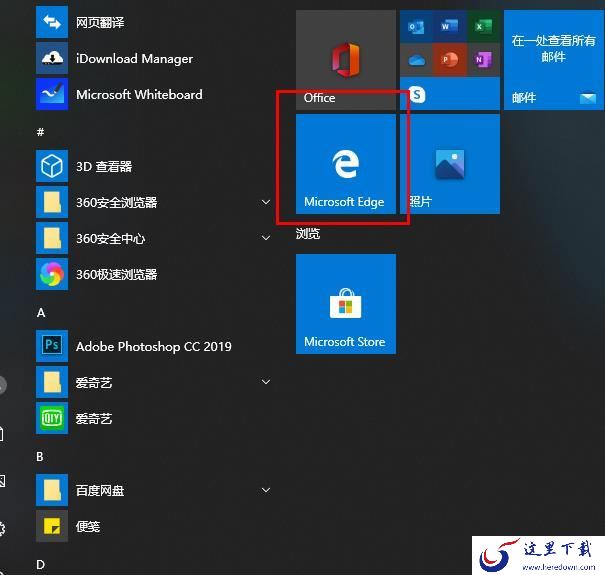Viewport: 605px width, 575px height.
Task: Launch the green 爱奇艺 app icon
Action: (x=52, y=418)
